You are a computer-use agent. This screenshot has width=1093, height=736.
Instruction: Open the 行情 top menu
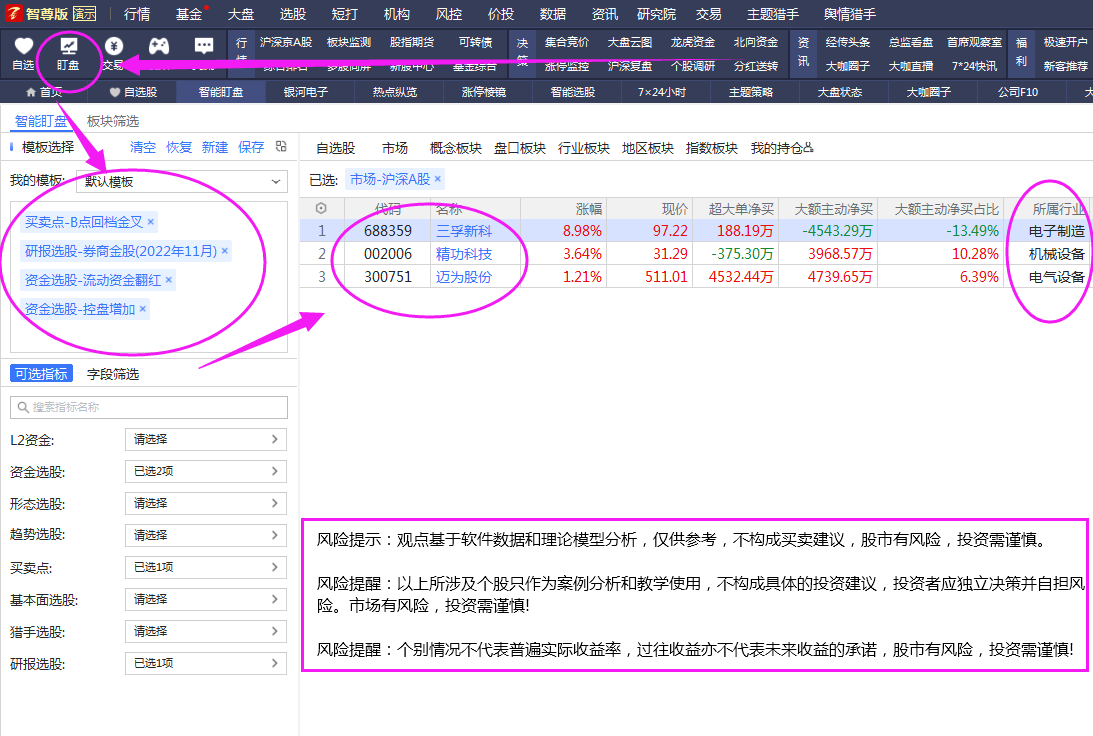[137, 14]
